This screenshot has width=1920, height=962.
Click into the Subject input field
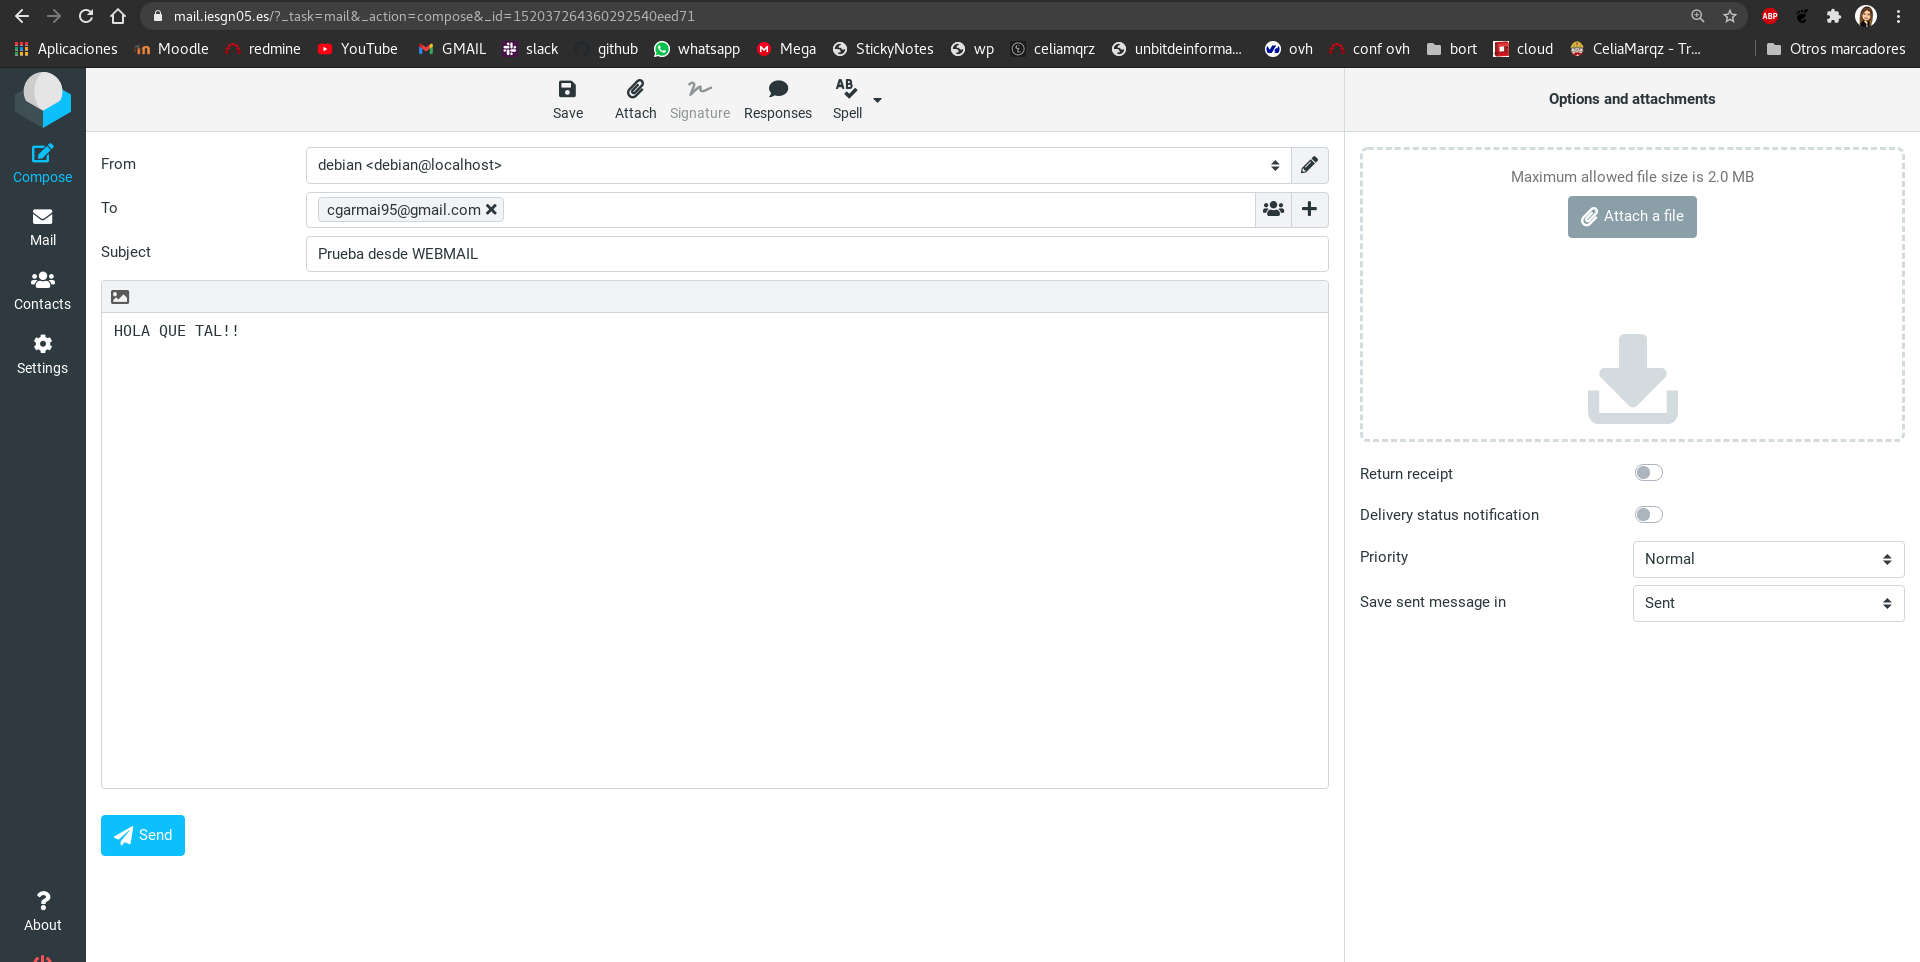[x=816, y=254]
